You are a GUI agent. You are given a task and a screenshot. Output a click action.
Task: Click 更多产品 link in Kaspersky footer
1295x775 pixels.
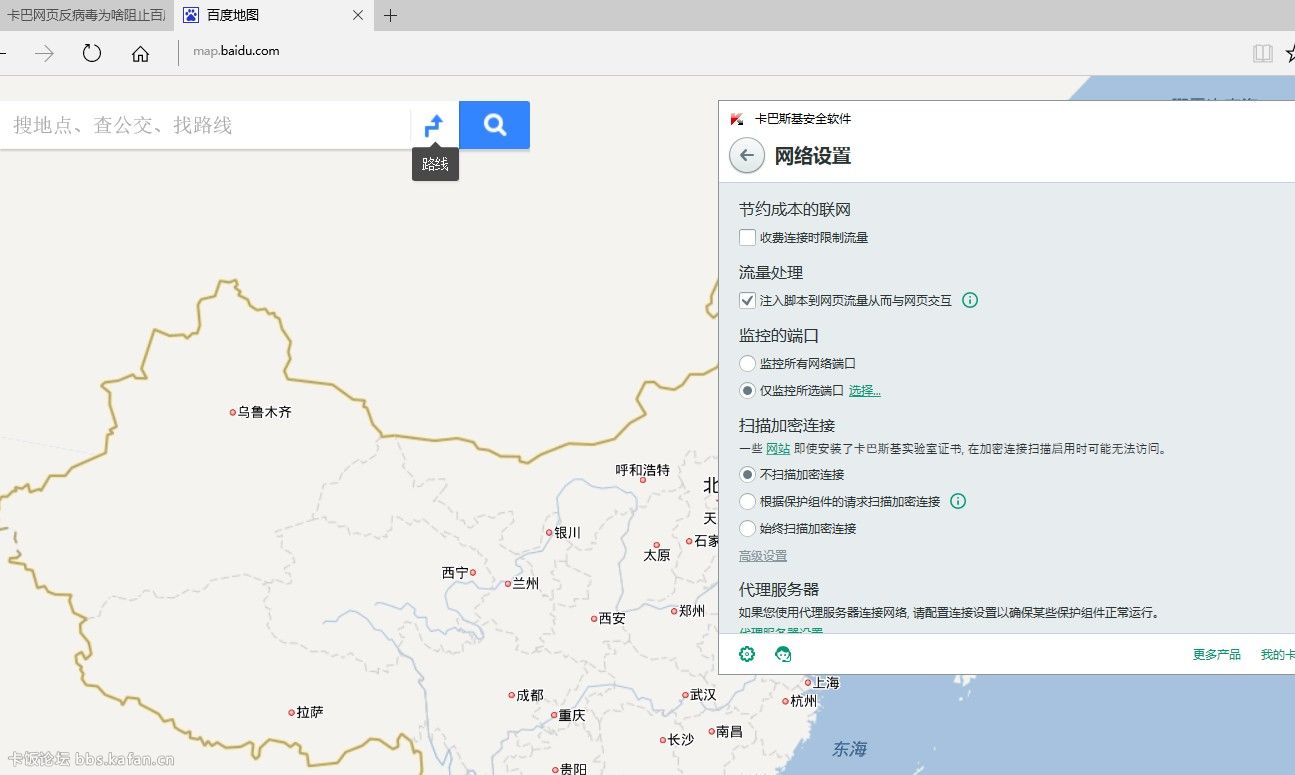point(1217,655)
